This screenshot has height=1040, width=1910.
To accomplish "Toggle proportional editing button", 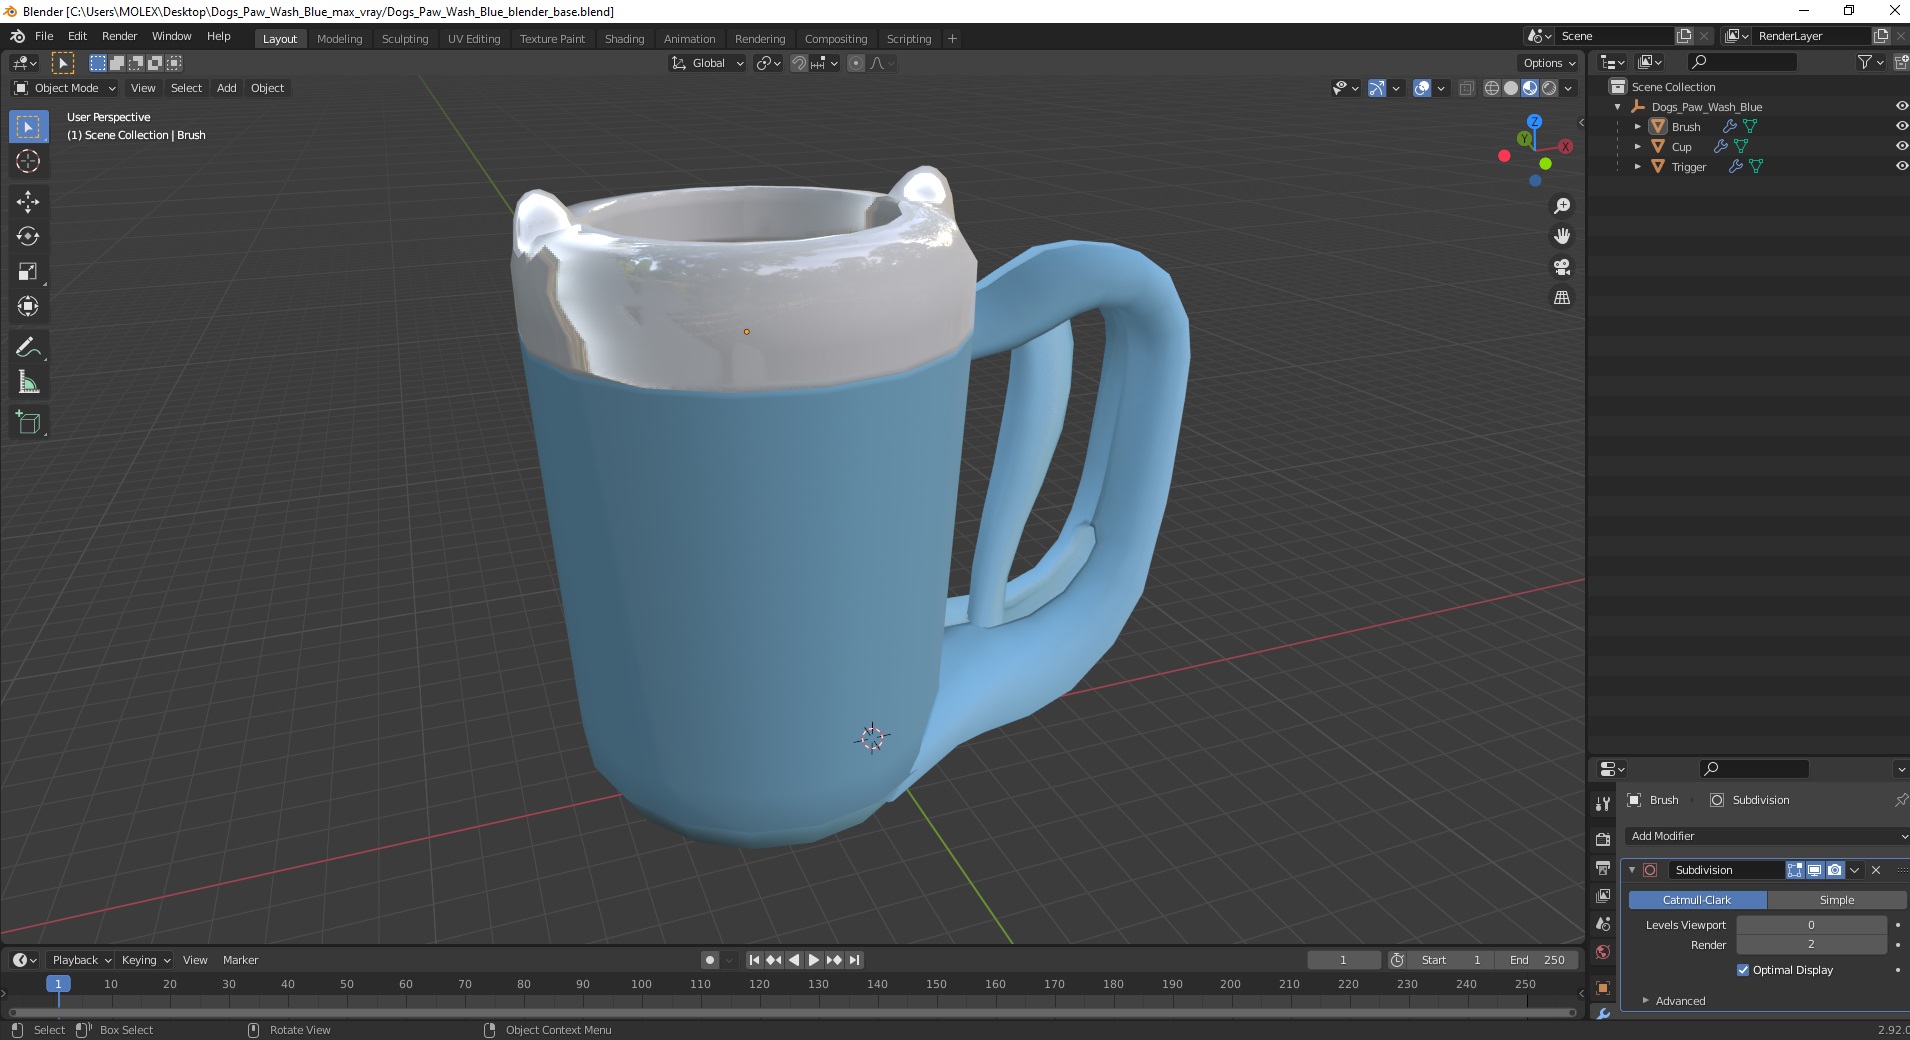I will point(856,63).
